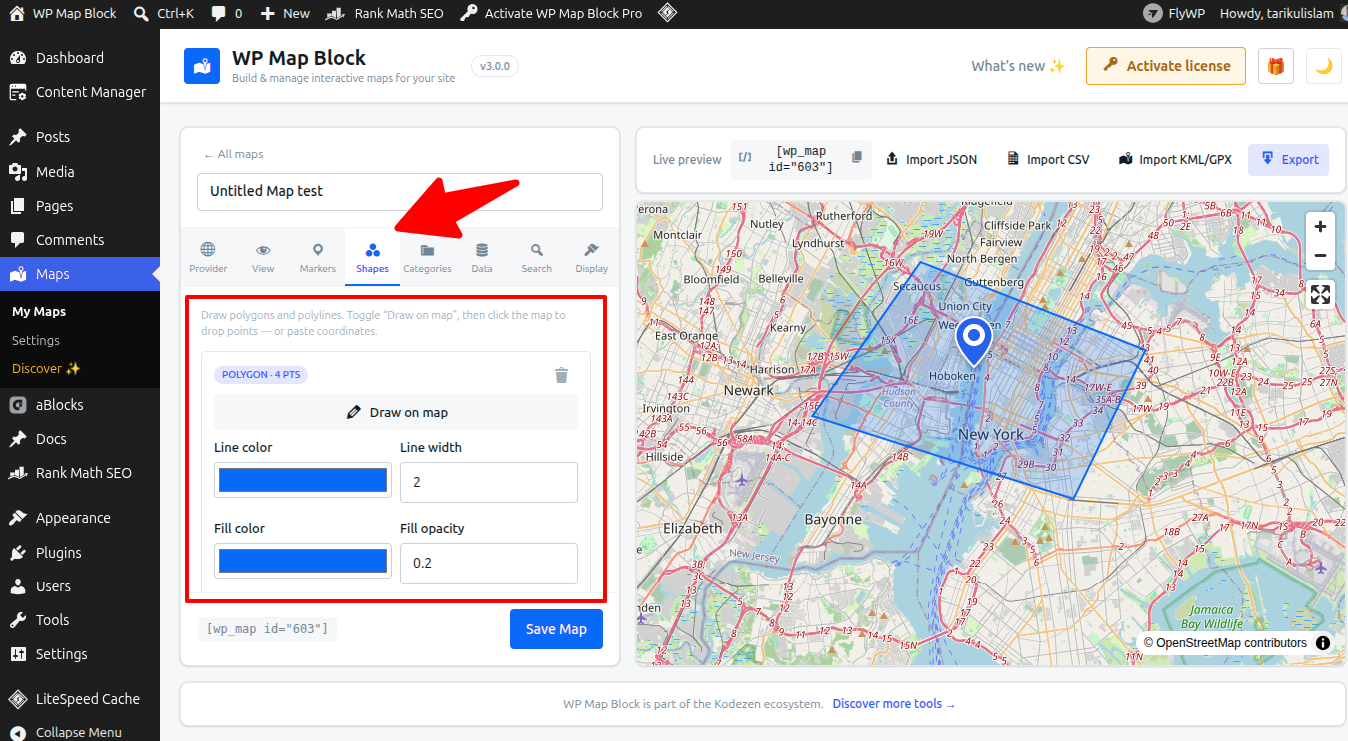Open the Ctrl+K search in admin bar
The width and height of the screenshot is (1348, 741).
[163, 13]
